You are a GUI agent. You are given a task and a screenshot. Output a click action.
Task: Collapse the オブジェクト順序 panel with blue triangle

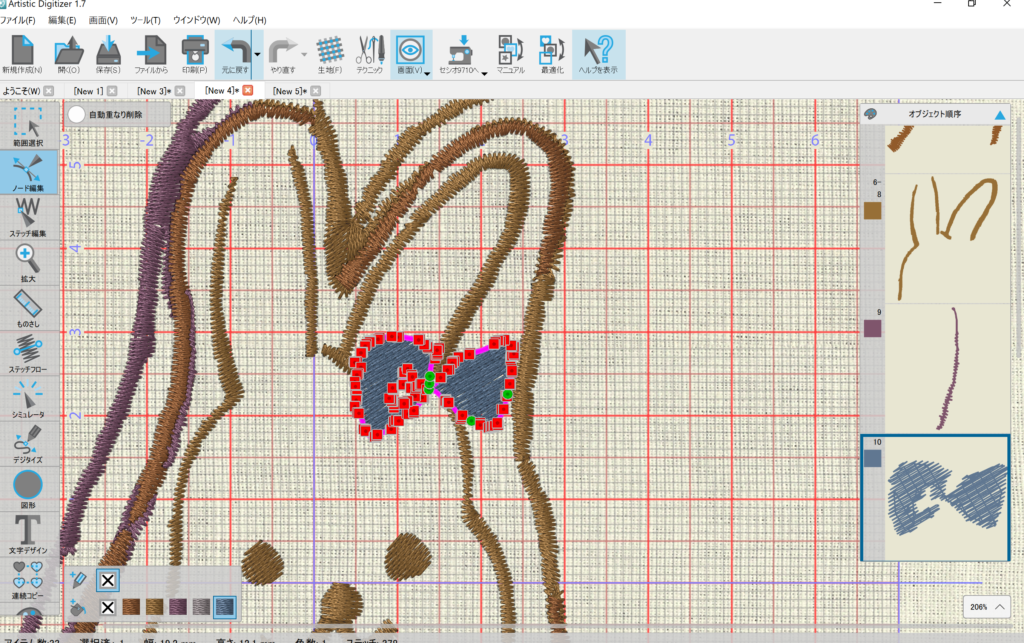click(999, 115)
